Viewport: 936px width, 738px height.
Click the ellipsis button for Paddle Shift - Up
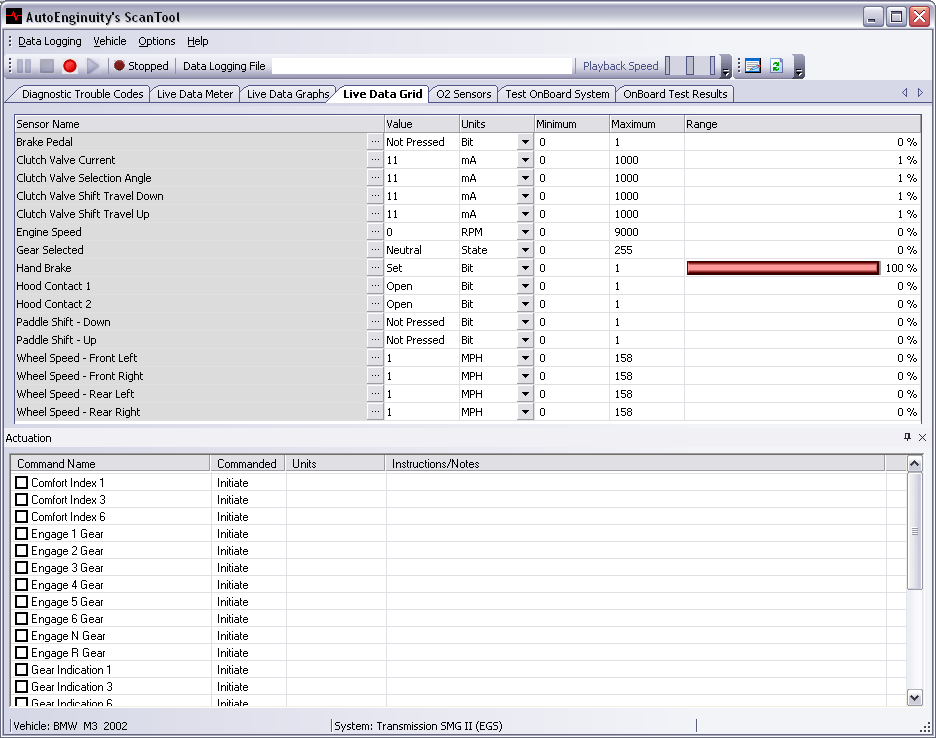[375, 339]
